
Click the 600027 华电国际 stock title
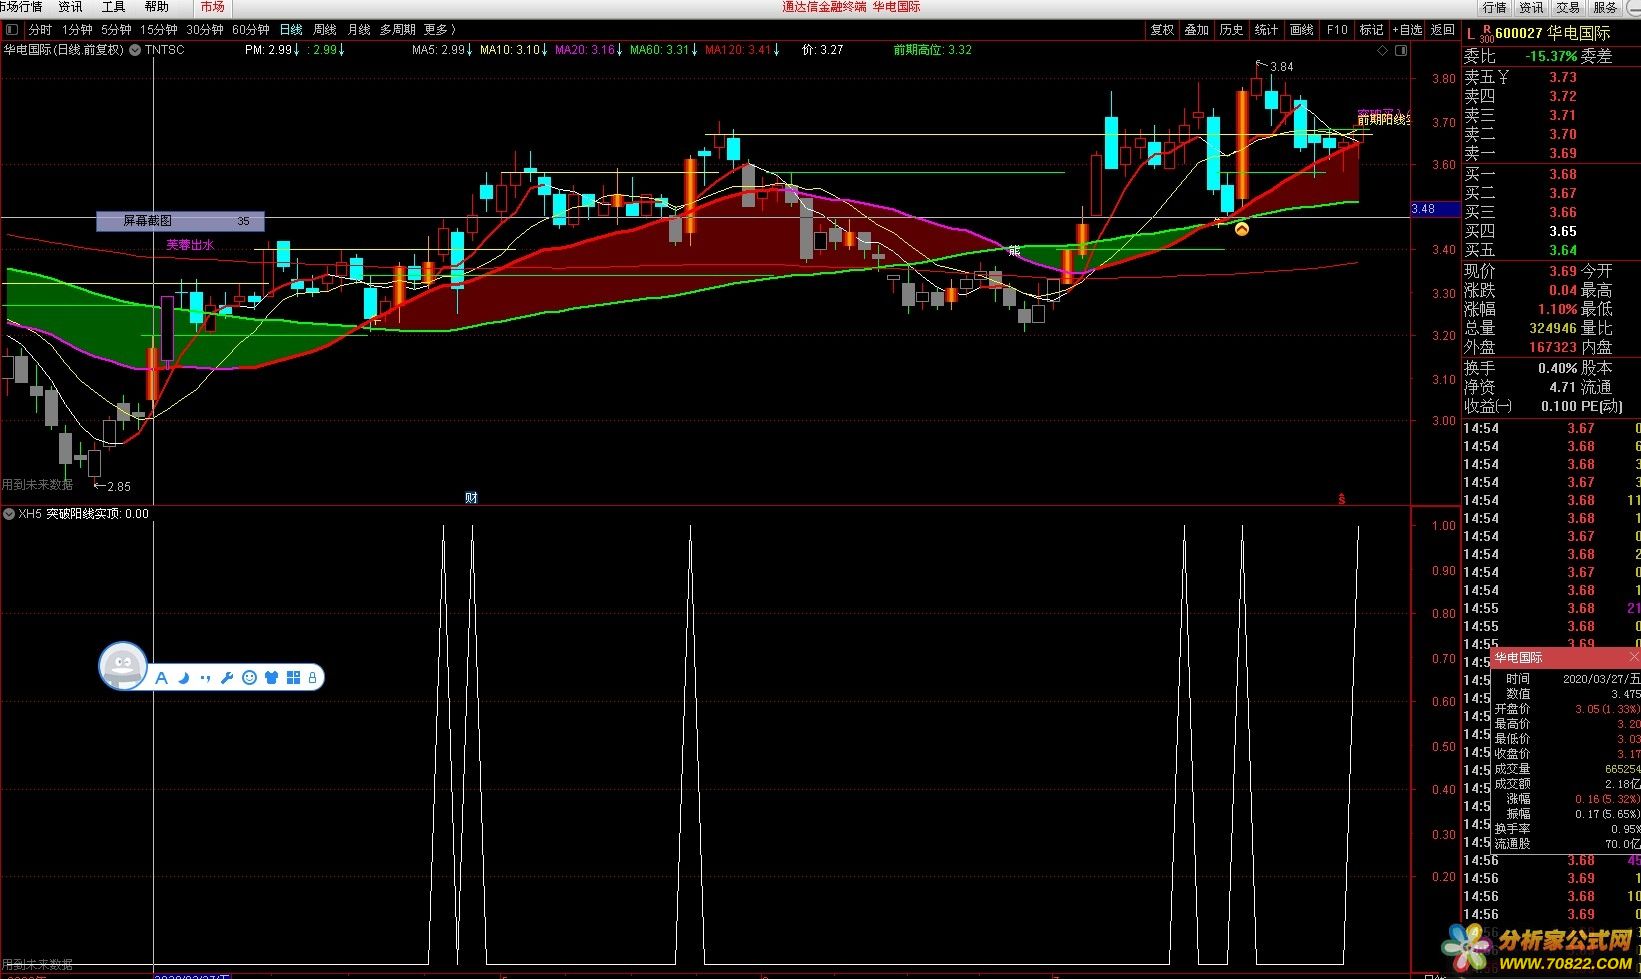1553,33
